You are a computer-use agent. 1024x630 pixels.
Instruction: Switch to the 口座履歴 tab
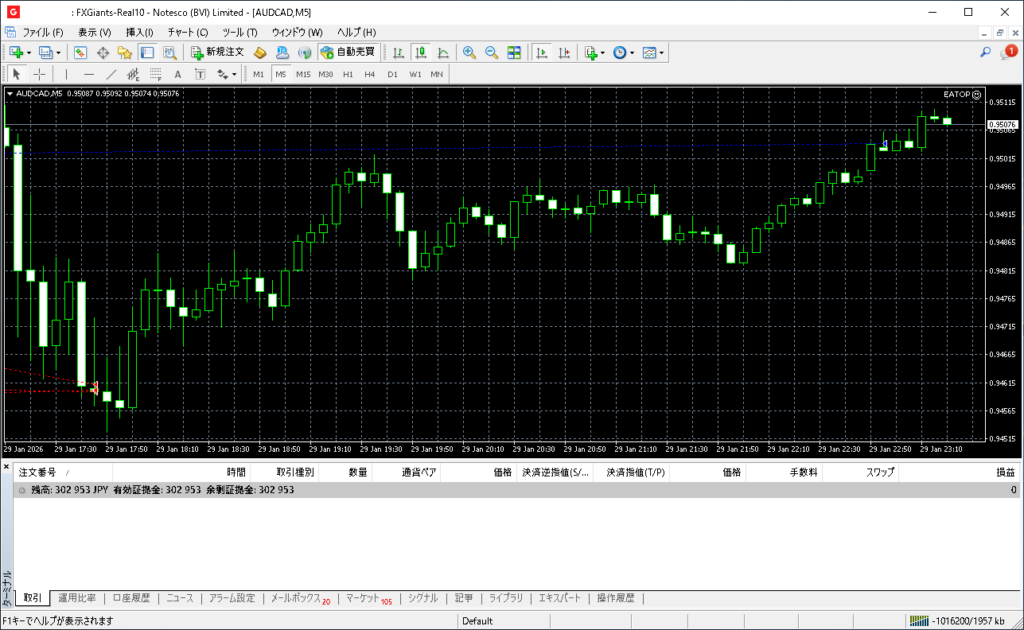(x=131, y=598)
